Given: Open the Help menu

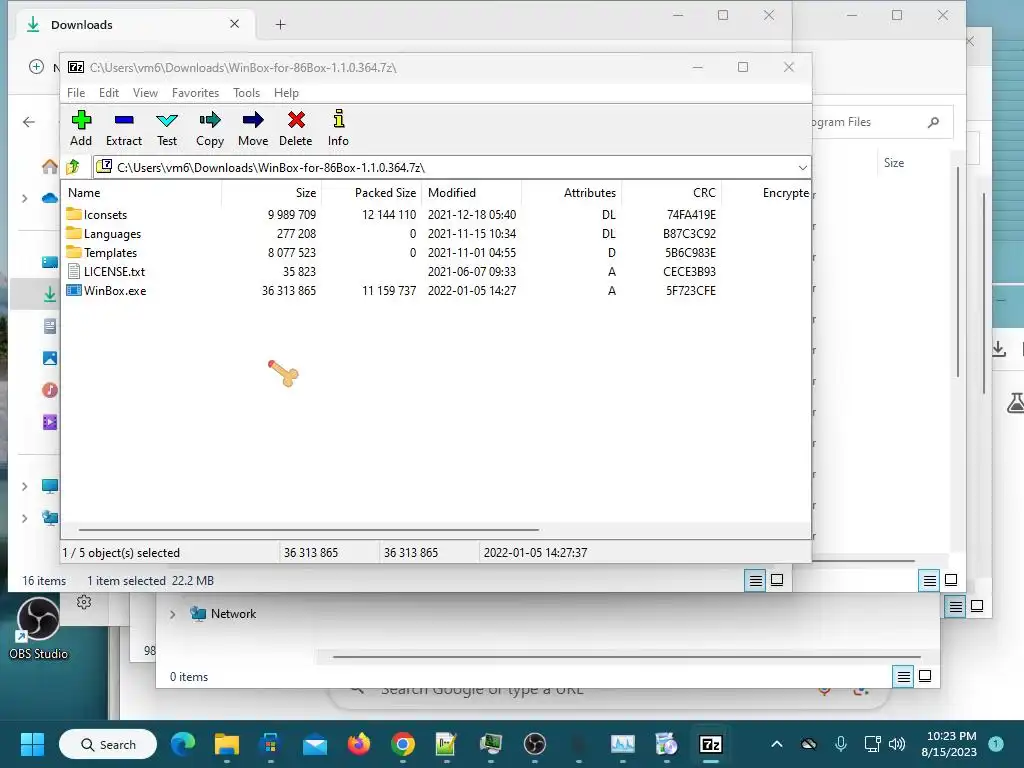Looking at the screenshot, I should coord(286,93).
